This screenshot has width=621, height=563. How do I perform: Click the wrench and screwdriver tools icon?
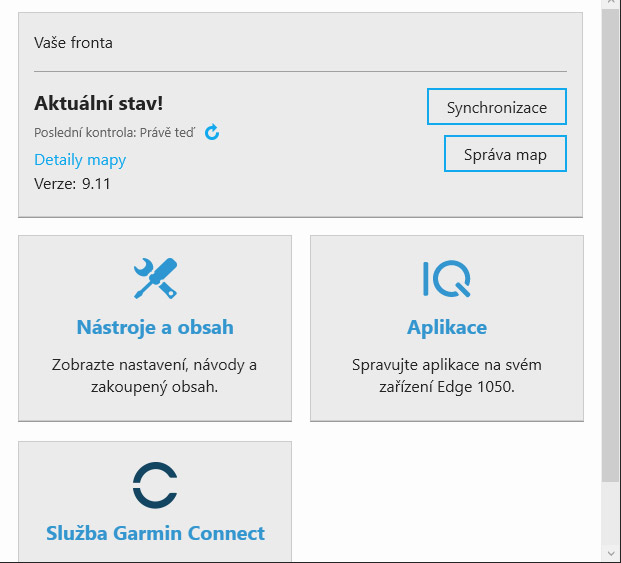pyautogui.click(x=155, y=278)
